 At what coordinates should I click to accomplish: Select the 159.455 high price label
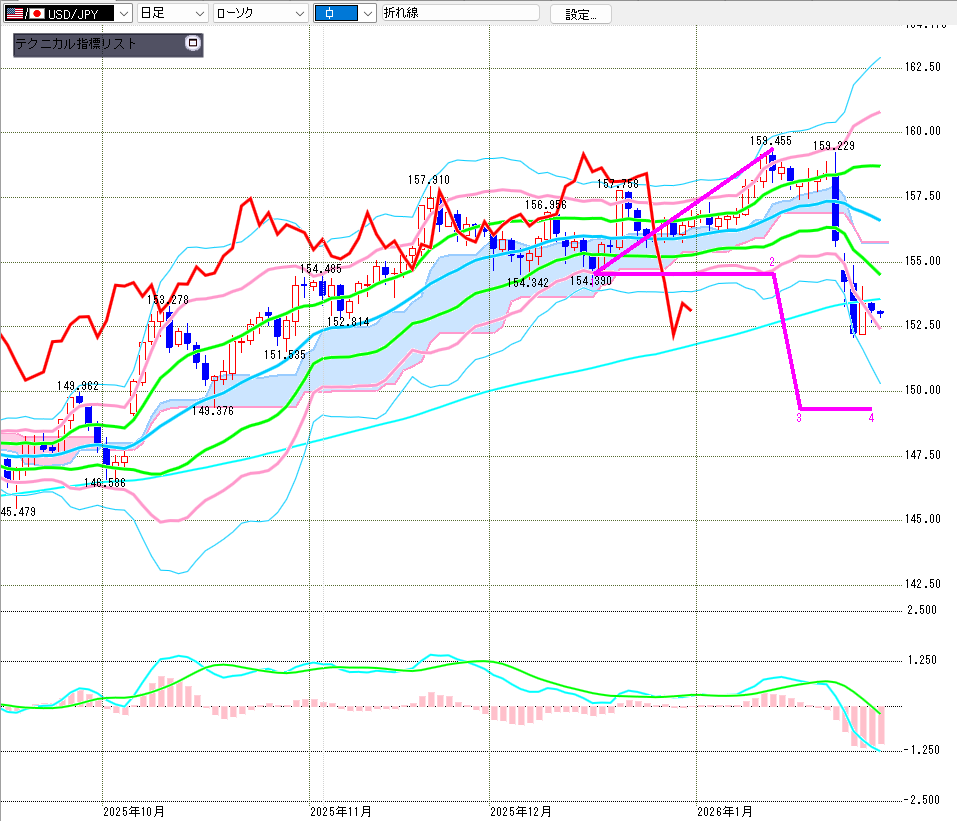pos(770,141)
